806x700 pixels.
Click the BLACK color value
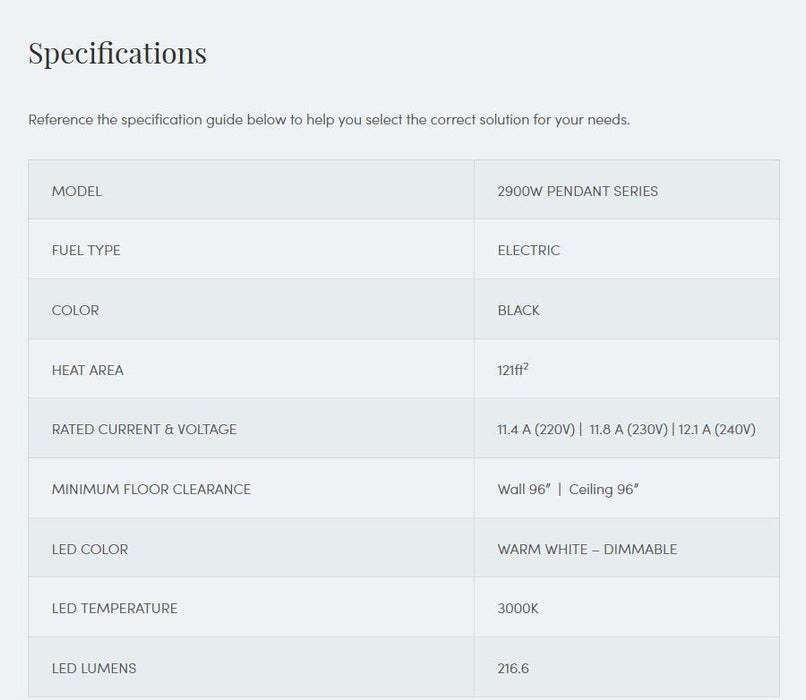pyautogui.click(x=518, y=310)
